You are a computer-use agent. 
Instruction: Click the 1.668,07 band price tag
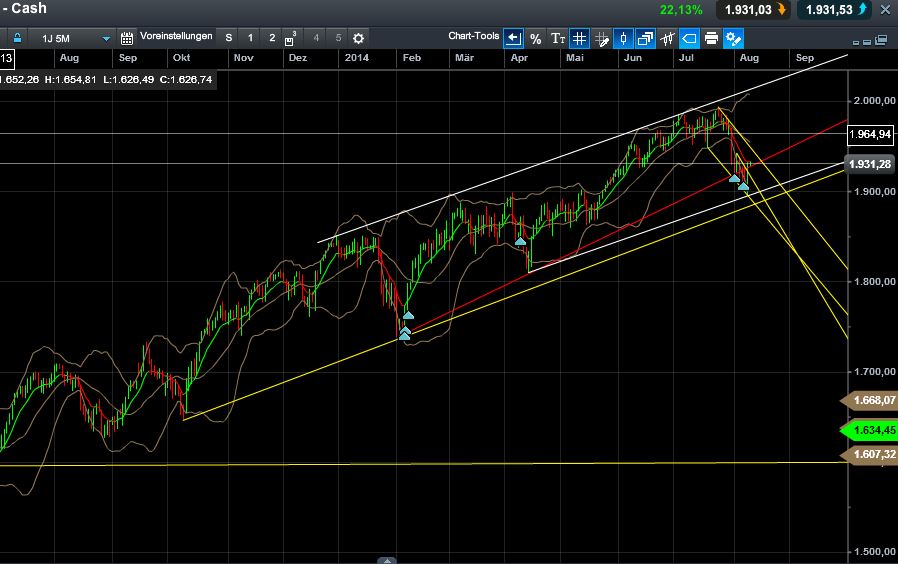click(x=870, y=400)
